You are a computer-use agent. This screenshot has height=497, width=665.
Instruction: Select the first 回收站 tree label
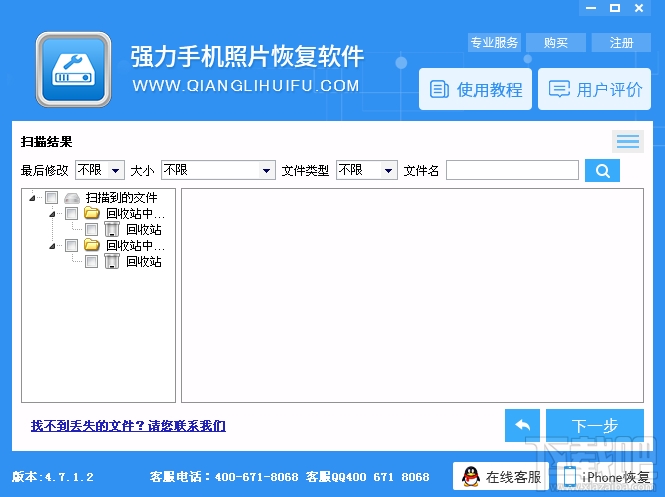144,229
